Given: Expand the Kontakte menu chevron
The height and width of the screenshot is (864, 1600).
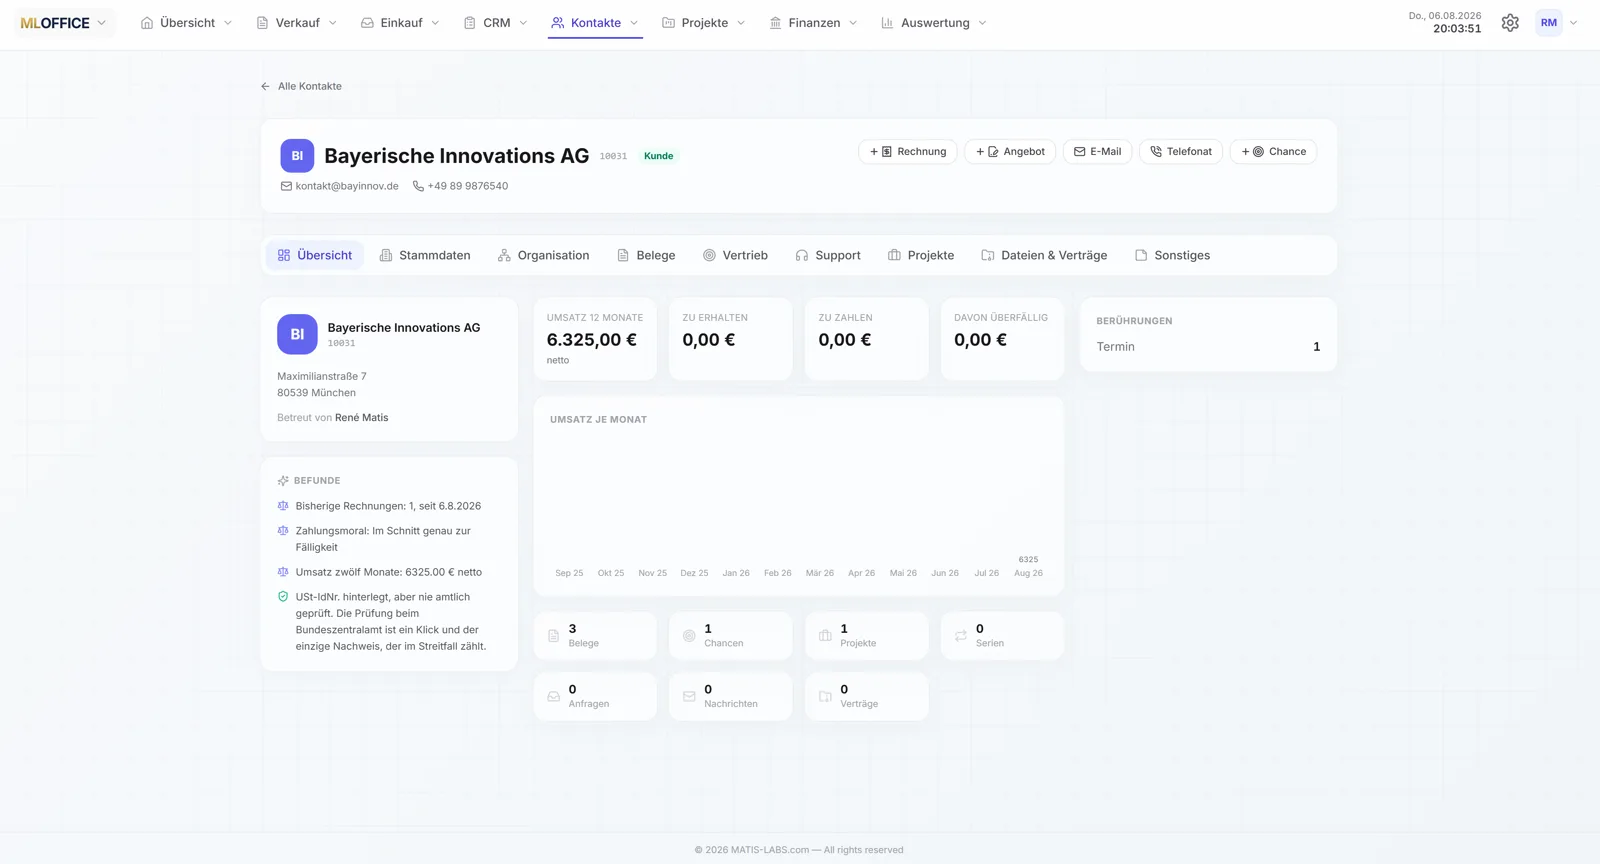Looking at the screenshot, I should (634, 23).
